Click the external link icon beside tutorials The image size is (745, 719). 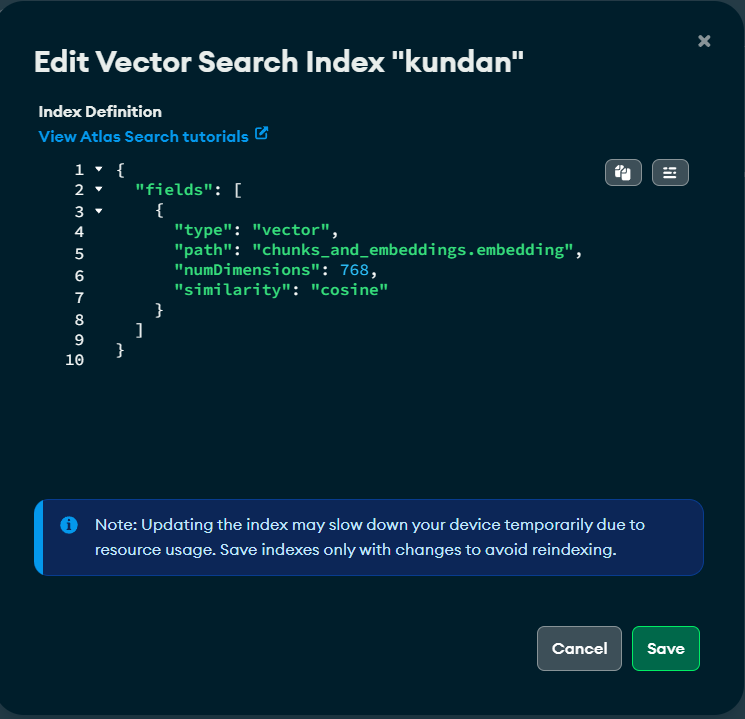point(262,134)
